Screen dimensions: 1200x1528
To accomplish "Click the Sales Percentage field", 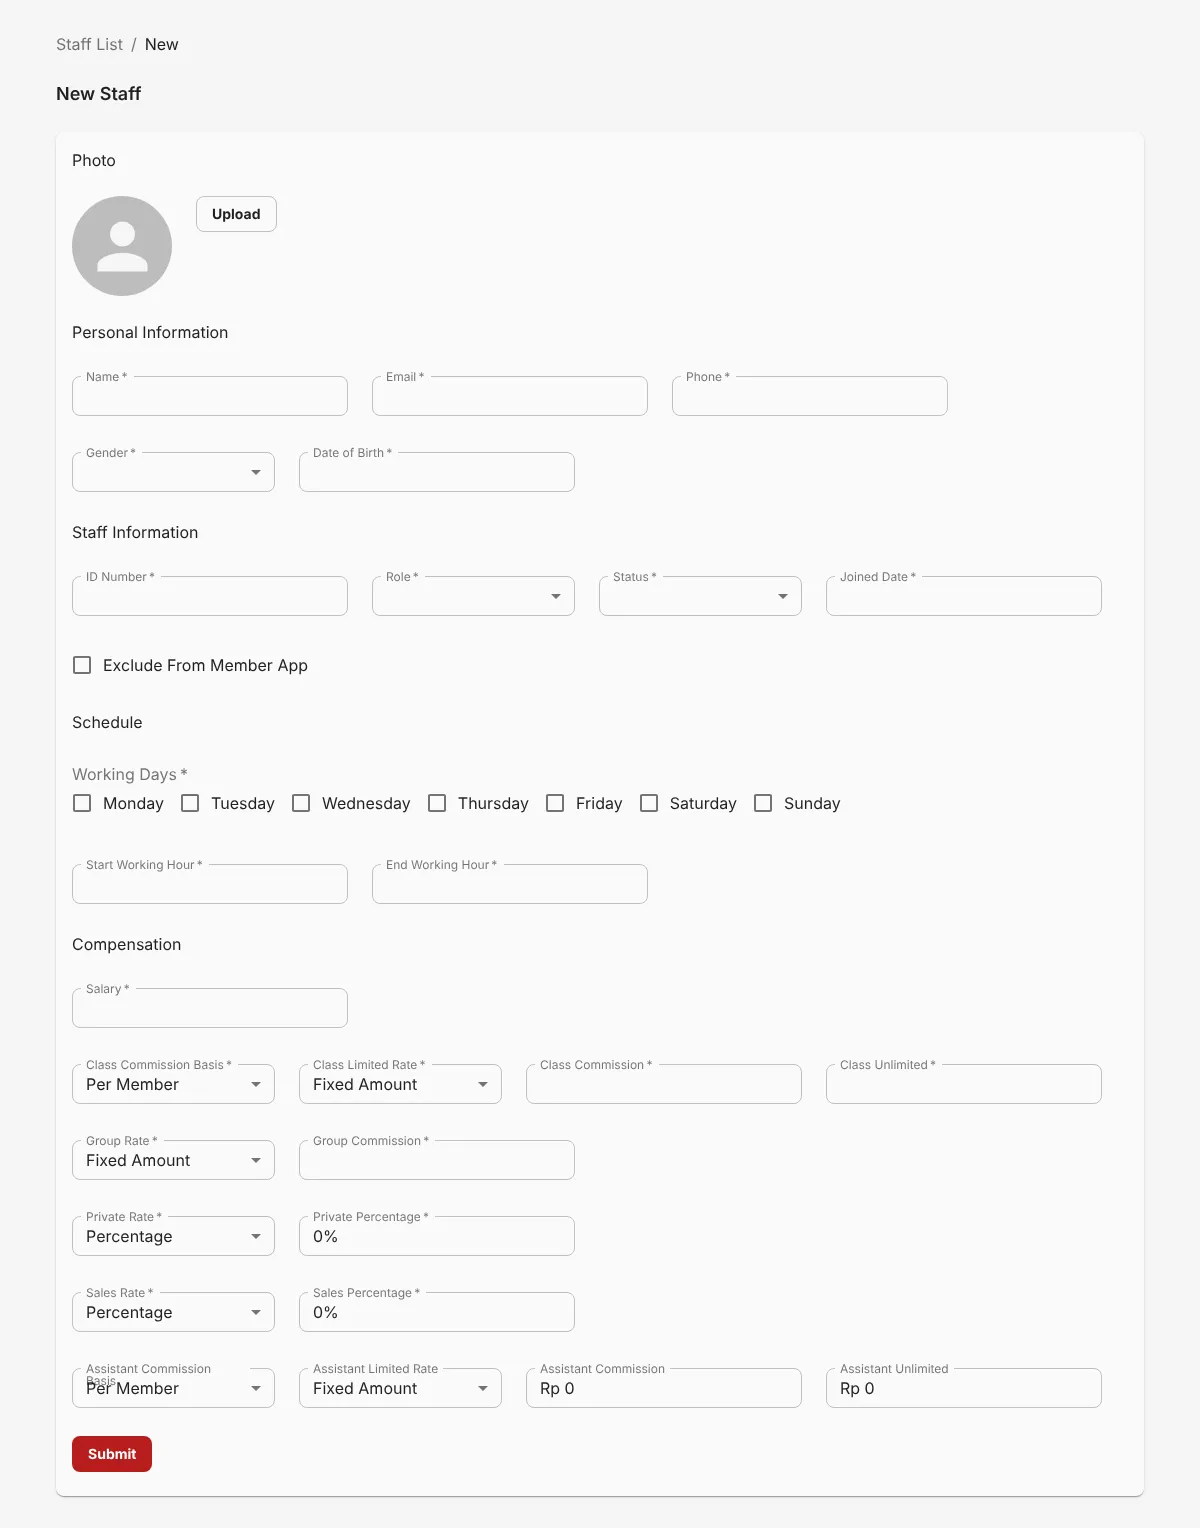I will coord(437,1312).
